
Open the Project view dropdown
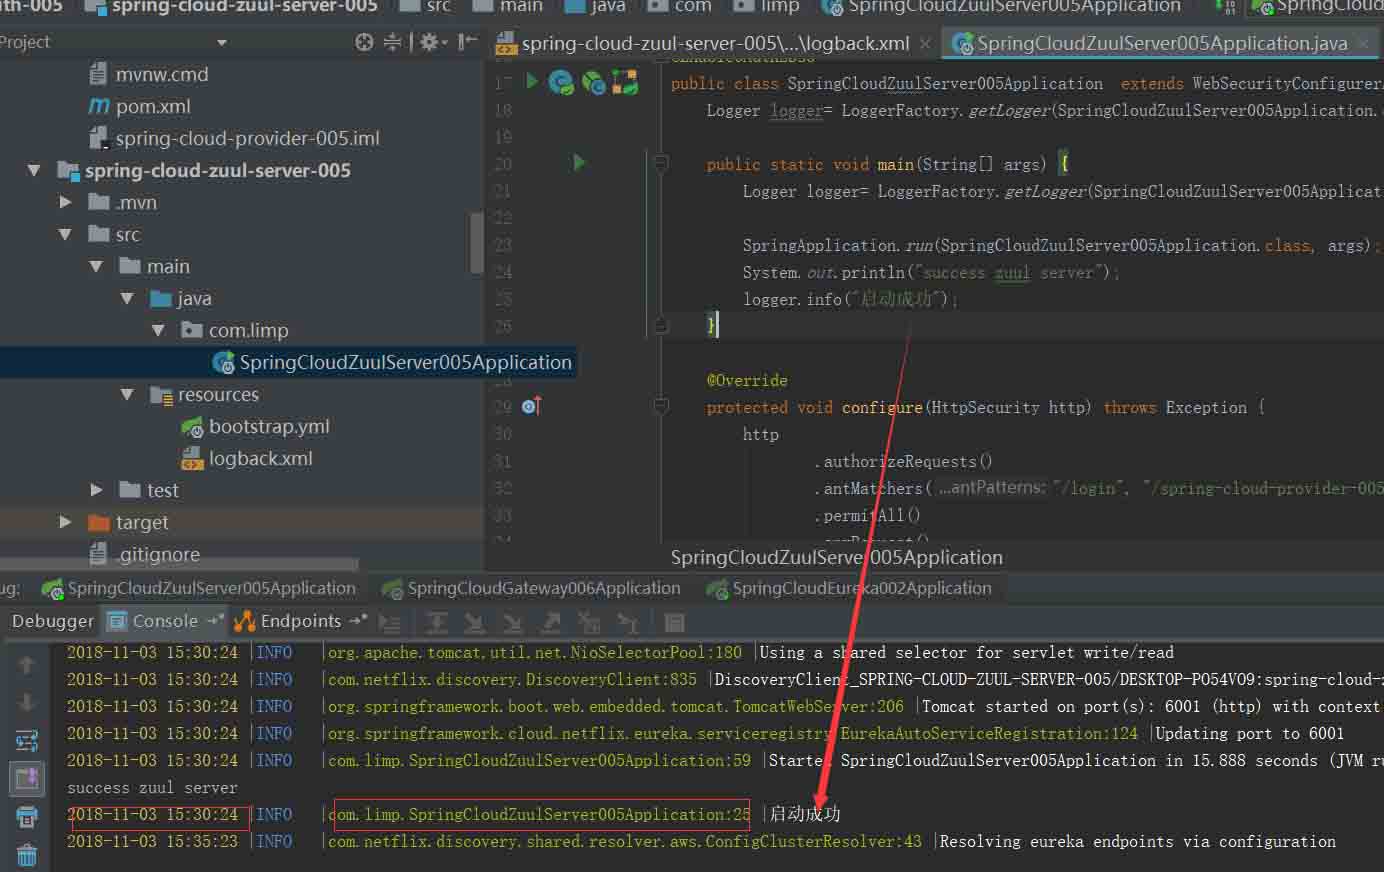[x=221, y=42]
